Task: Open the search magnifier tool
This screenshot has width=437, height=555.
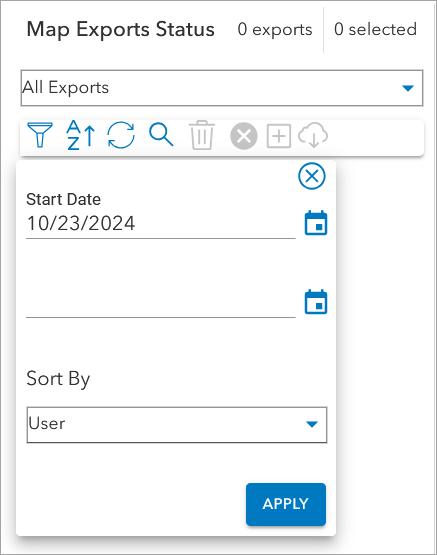Action: pyautogui.click(x=161, y=135)
